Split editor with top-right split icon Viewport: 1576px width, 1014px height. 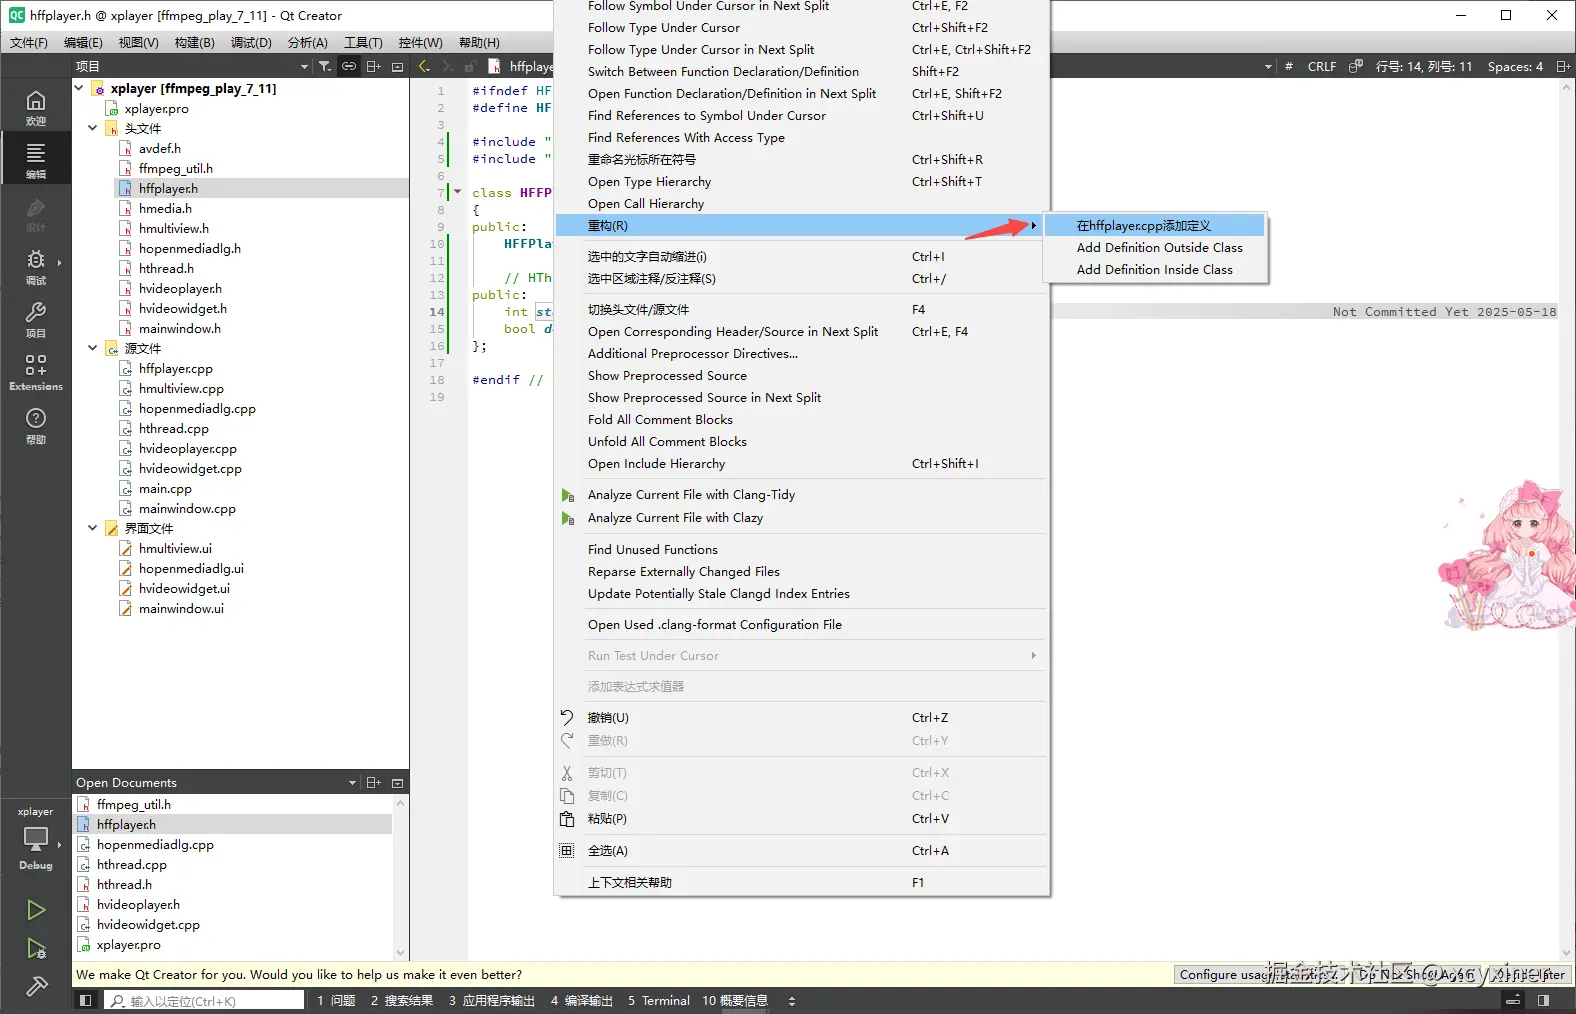1563,66
